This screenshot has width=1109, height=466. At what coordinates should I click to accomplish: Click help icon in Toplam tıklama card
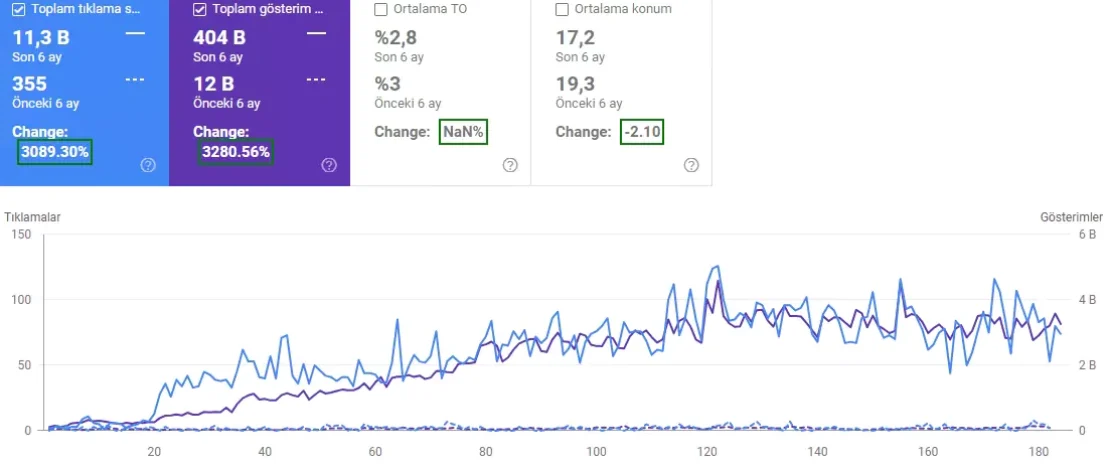[148, 165]
